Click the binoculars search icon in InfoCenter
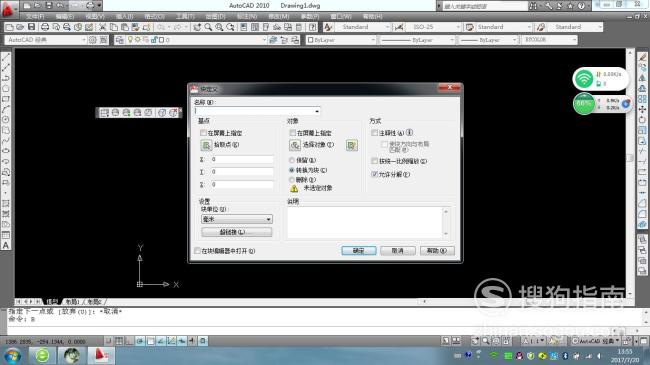 pyautogui.click(x=533, y=6)
